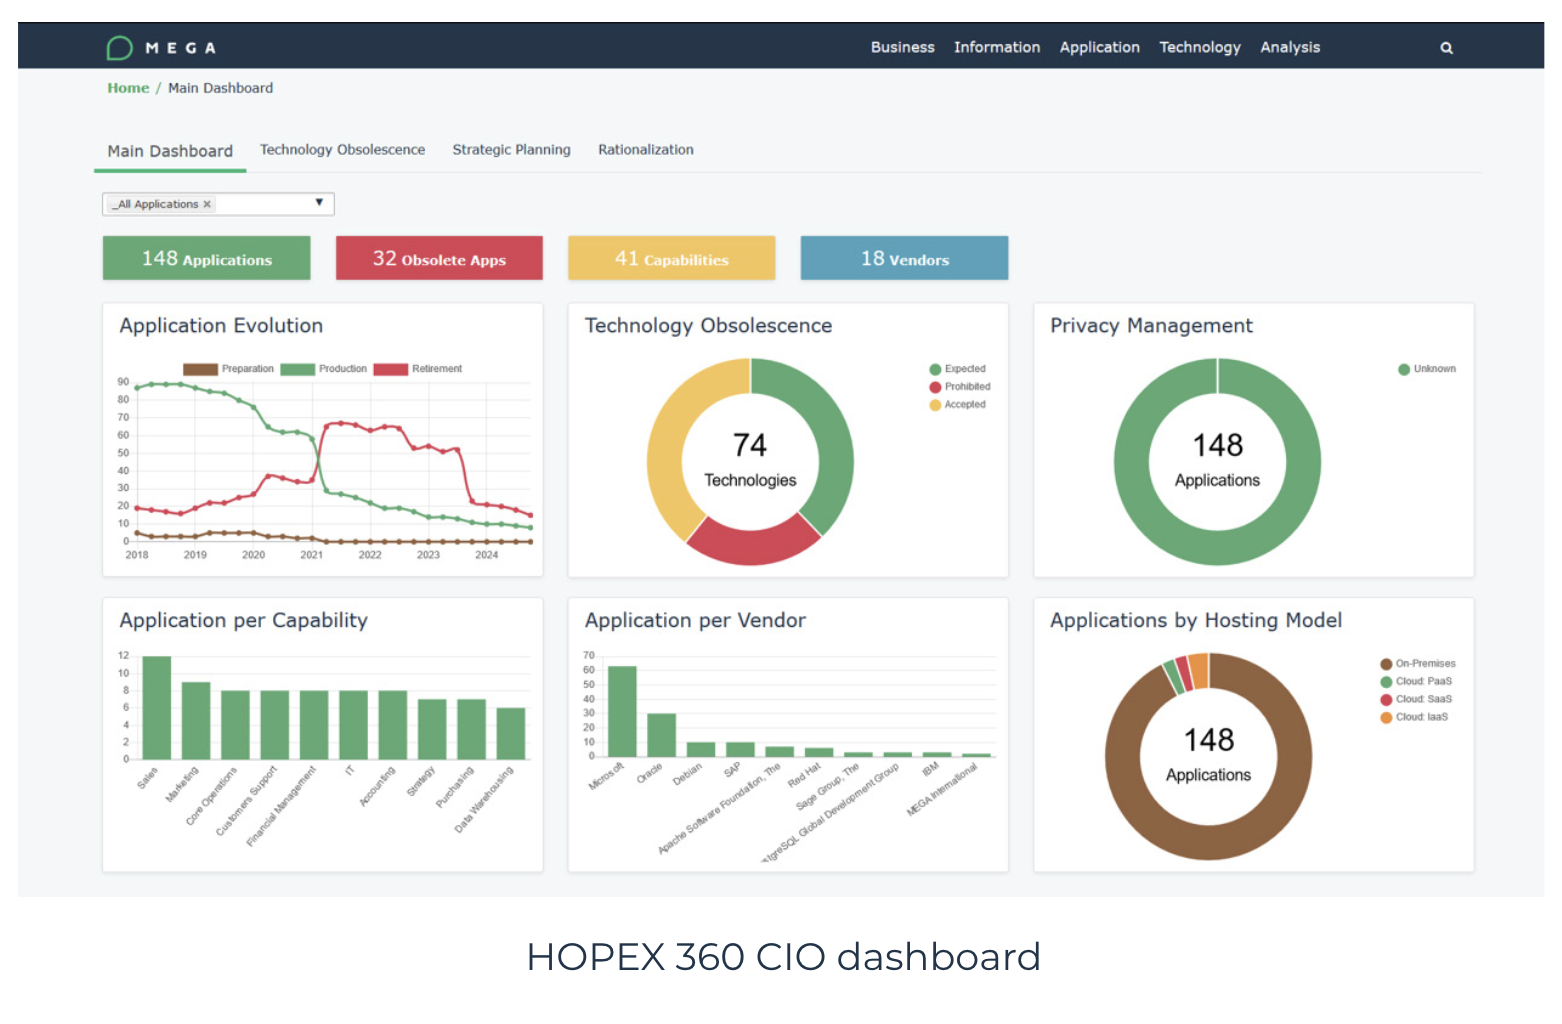This screenshot has height=1024, width=1562.
Task: Go to Home breadcrumb link
Action: [128, 88]
